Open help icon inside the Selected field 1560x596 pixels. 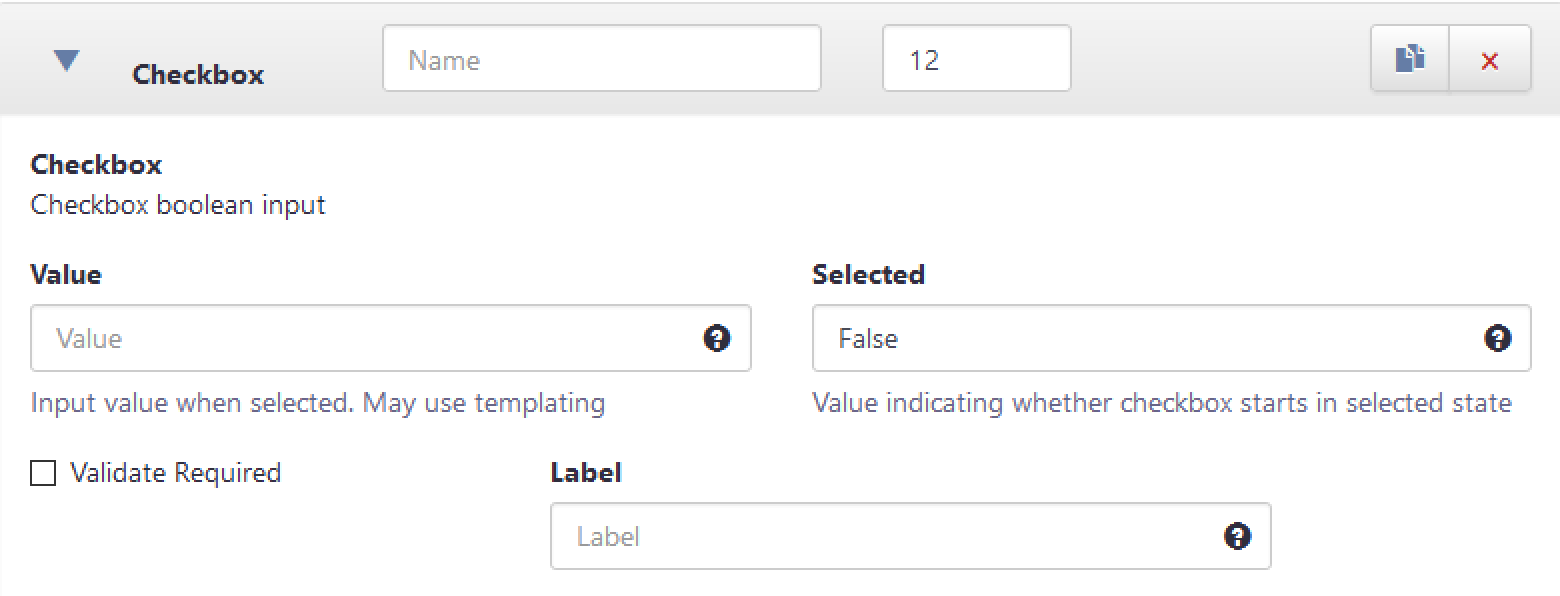click(x=1497, y=338)
